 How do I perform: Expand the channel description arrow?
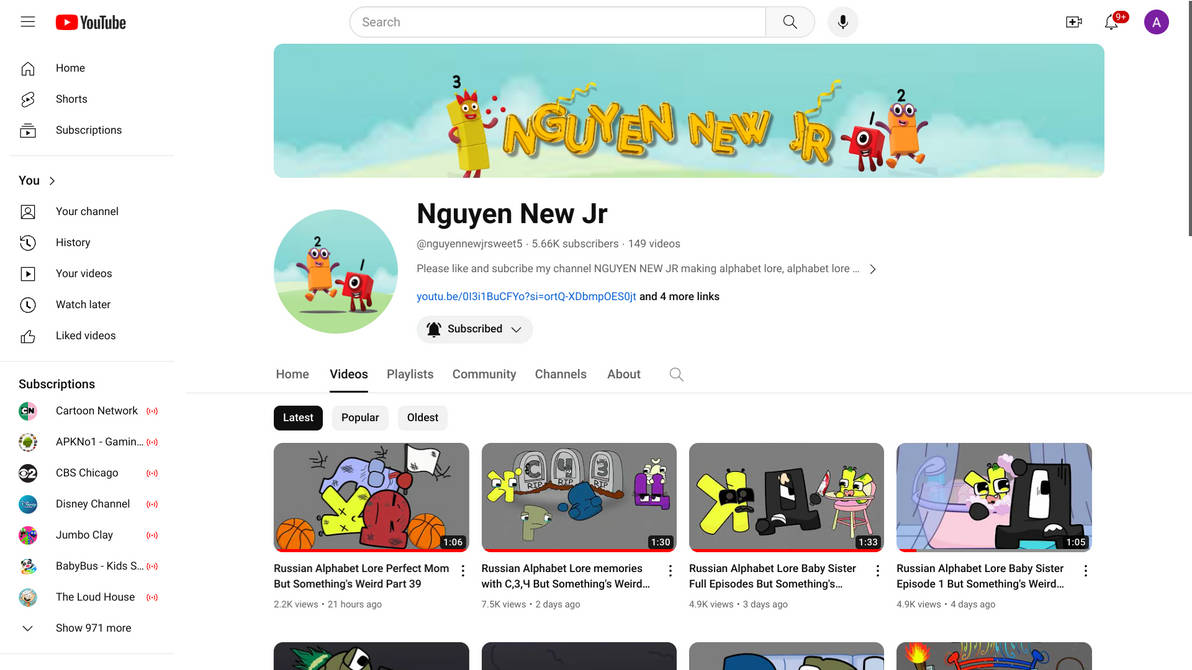pos(873,269)
